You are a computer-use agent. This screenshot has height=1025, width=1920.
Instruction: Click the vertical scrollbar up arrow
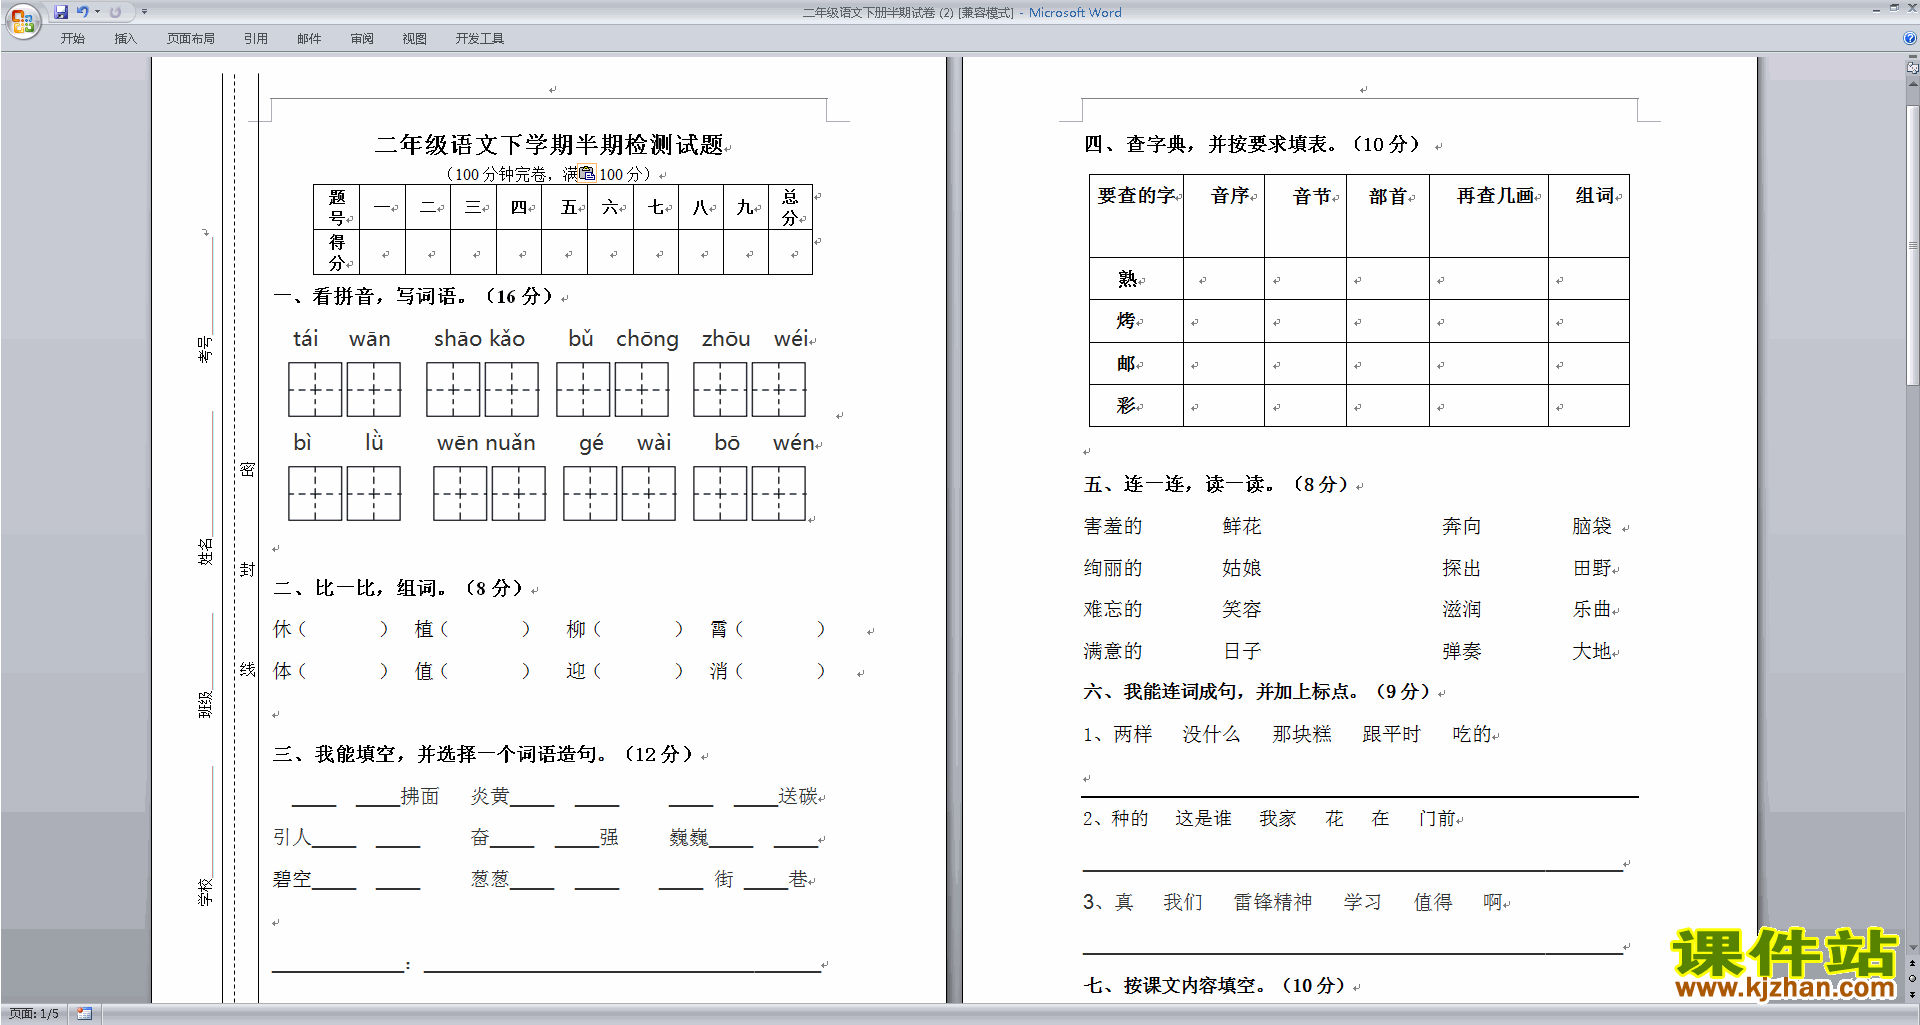click(x=1912, y=84)
